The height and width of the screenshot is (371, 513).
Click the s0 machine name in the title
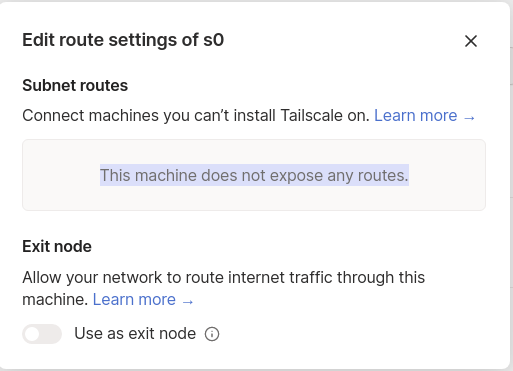point(214,40)
